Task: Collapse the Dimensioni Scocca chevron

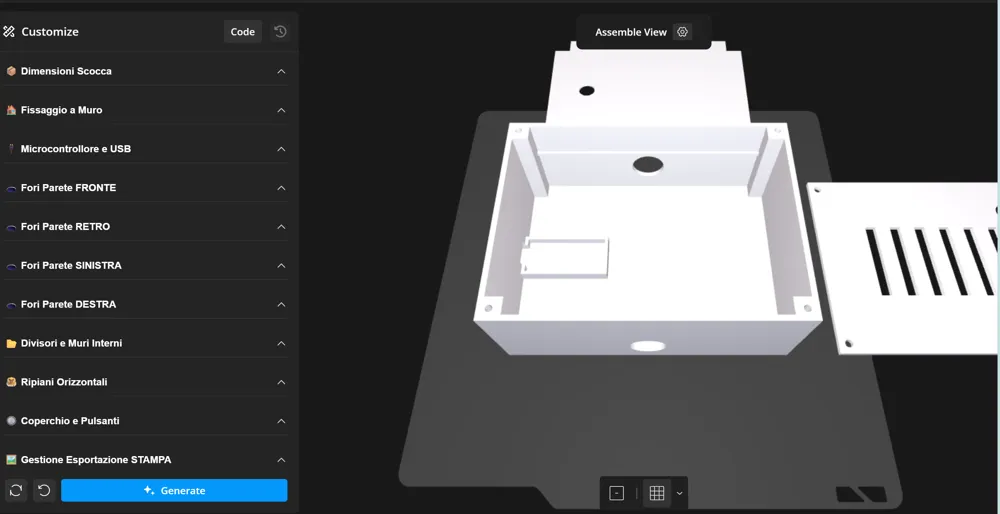Action: (281, 71)
